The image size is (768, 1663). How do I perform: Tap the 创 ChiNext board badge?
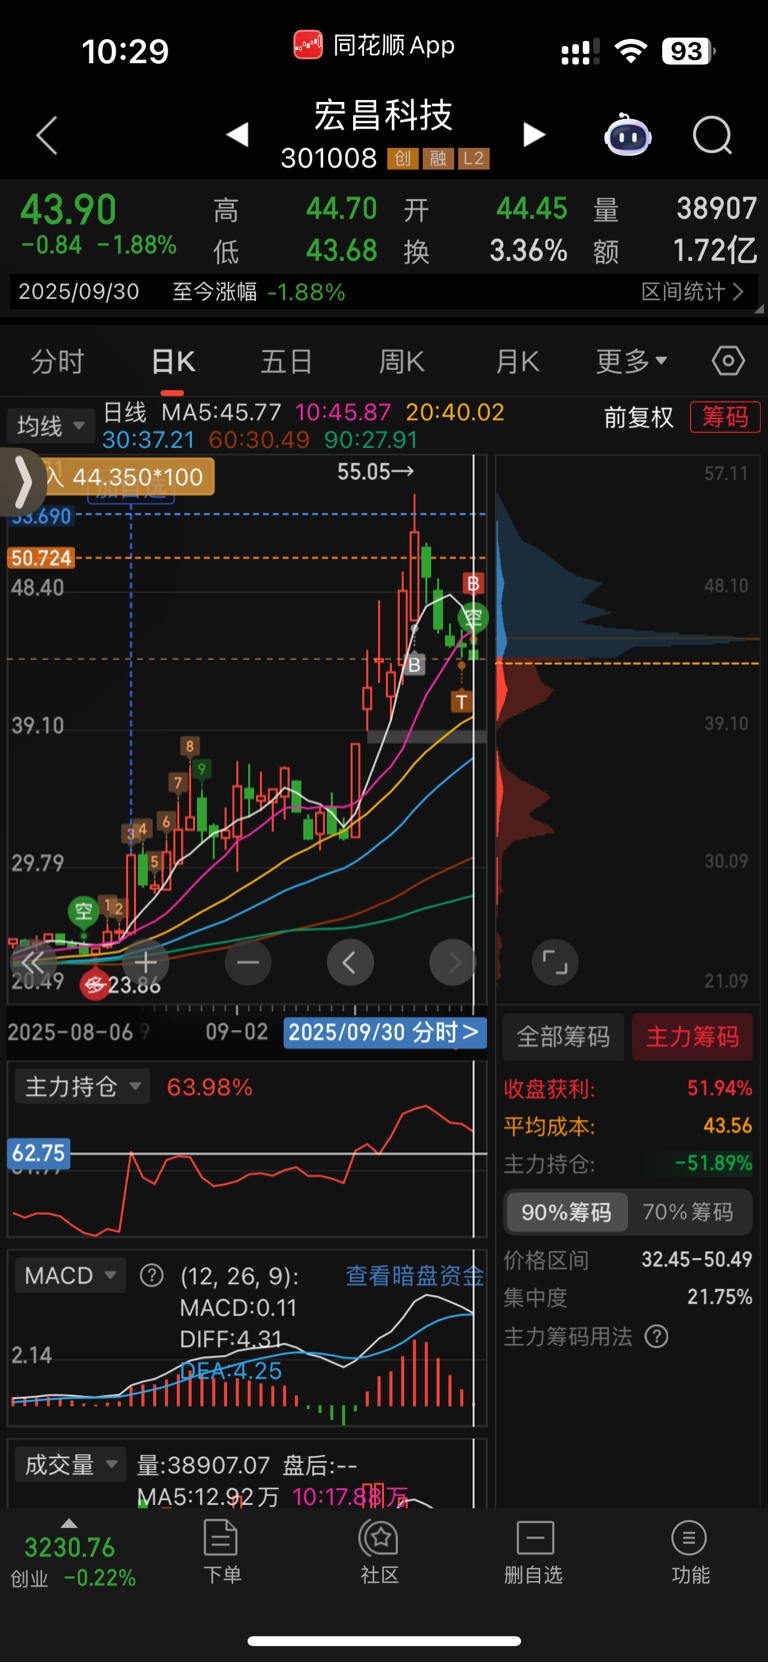(402, 158)
